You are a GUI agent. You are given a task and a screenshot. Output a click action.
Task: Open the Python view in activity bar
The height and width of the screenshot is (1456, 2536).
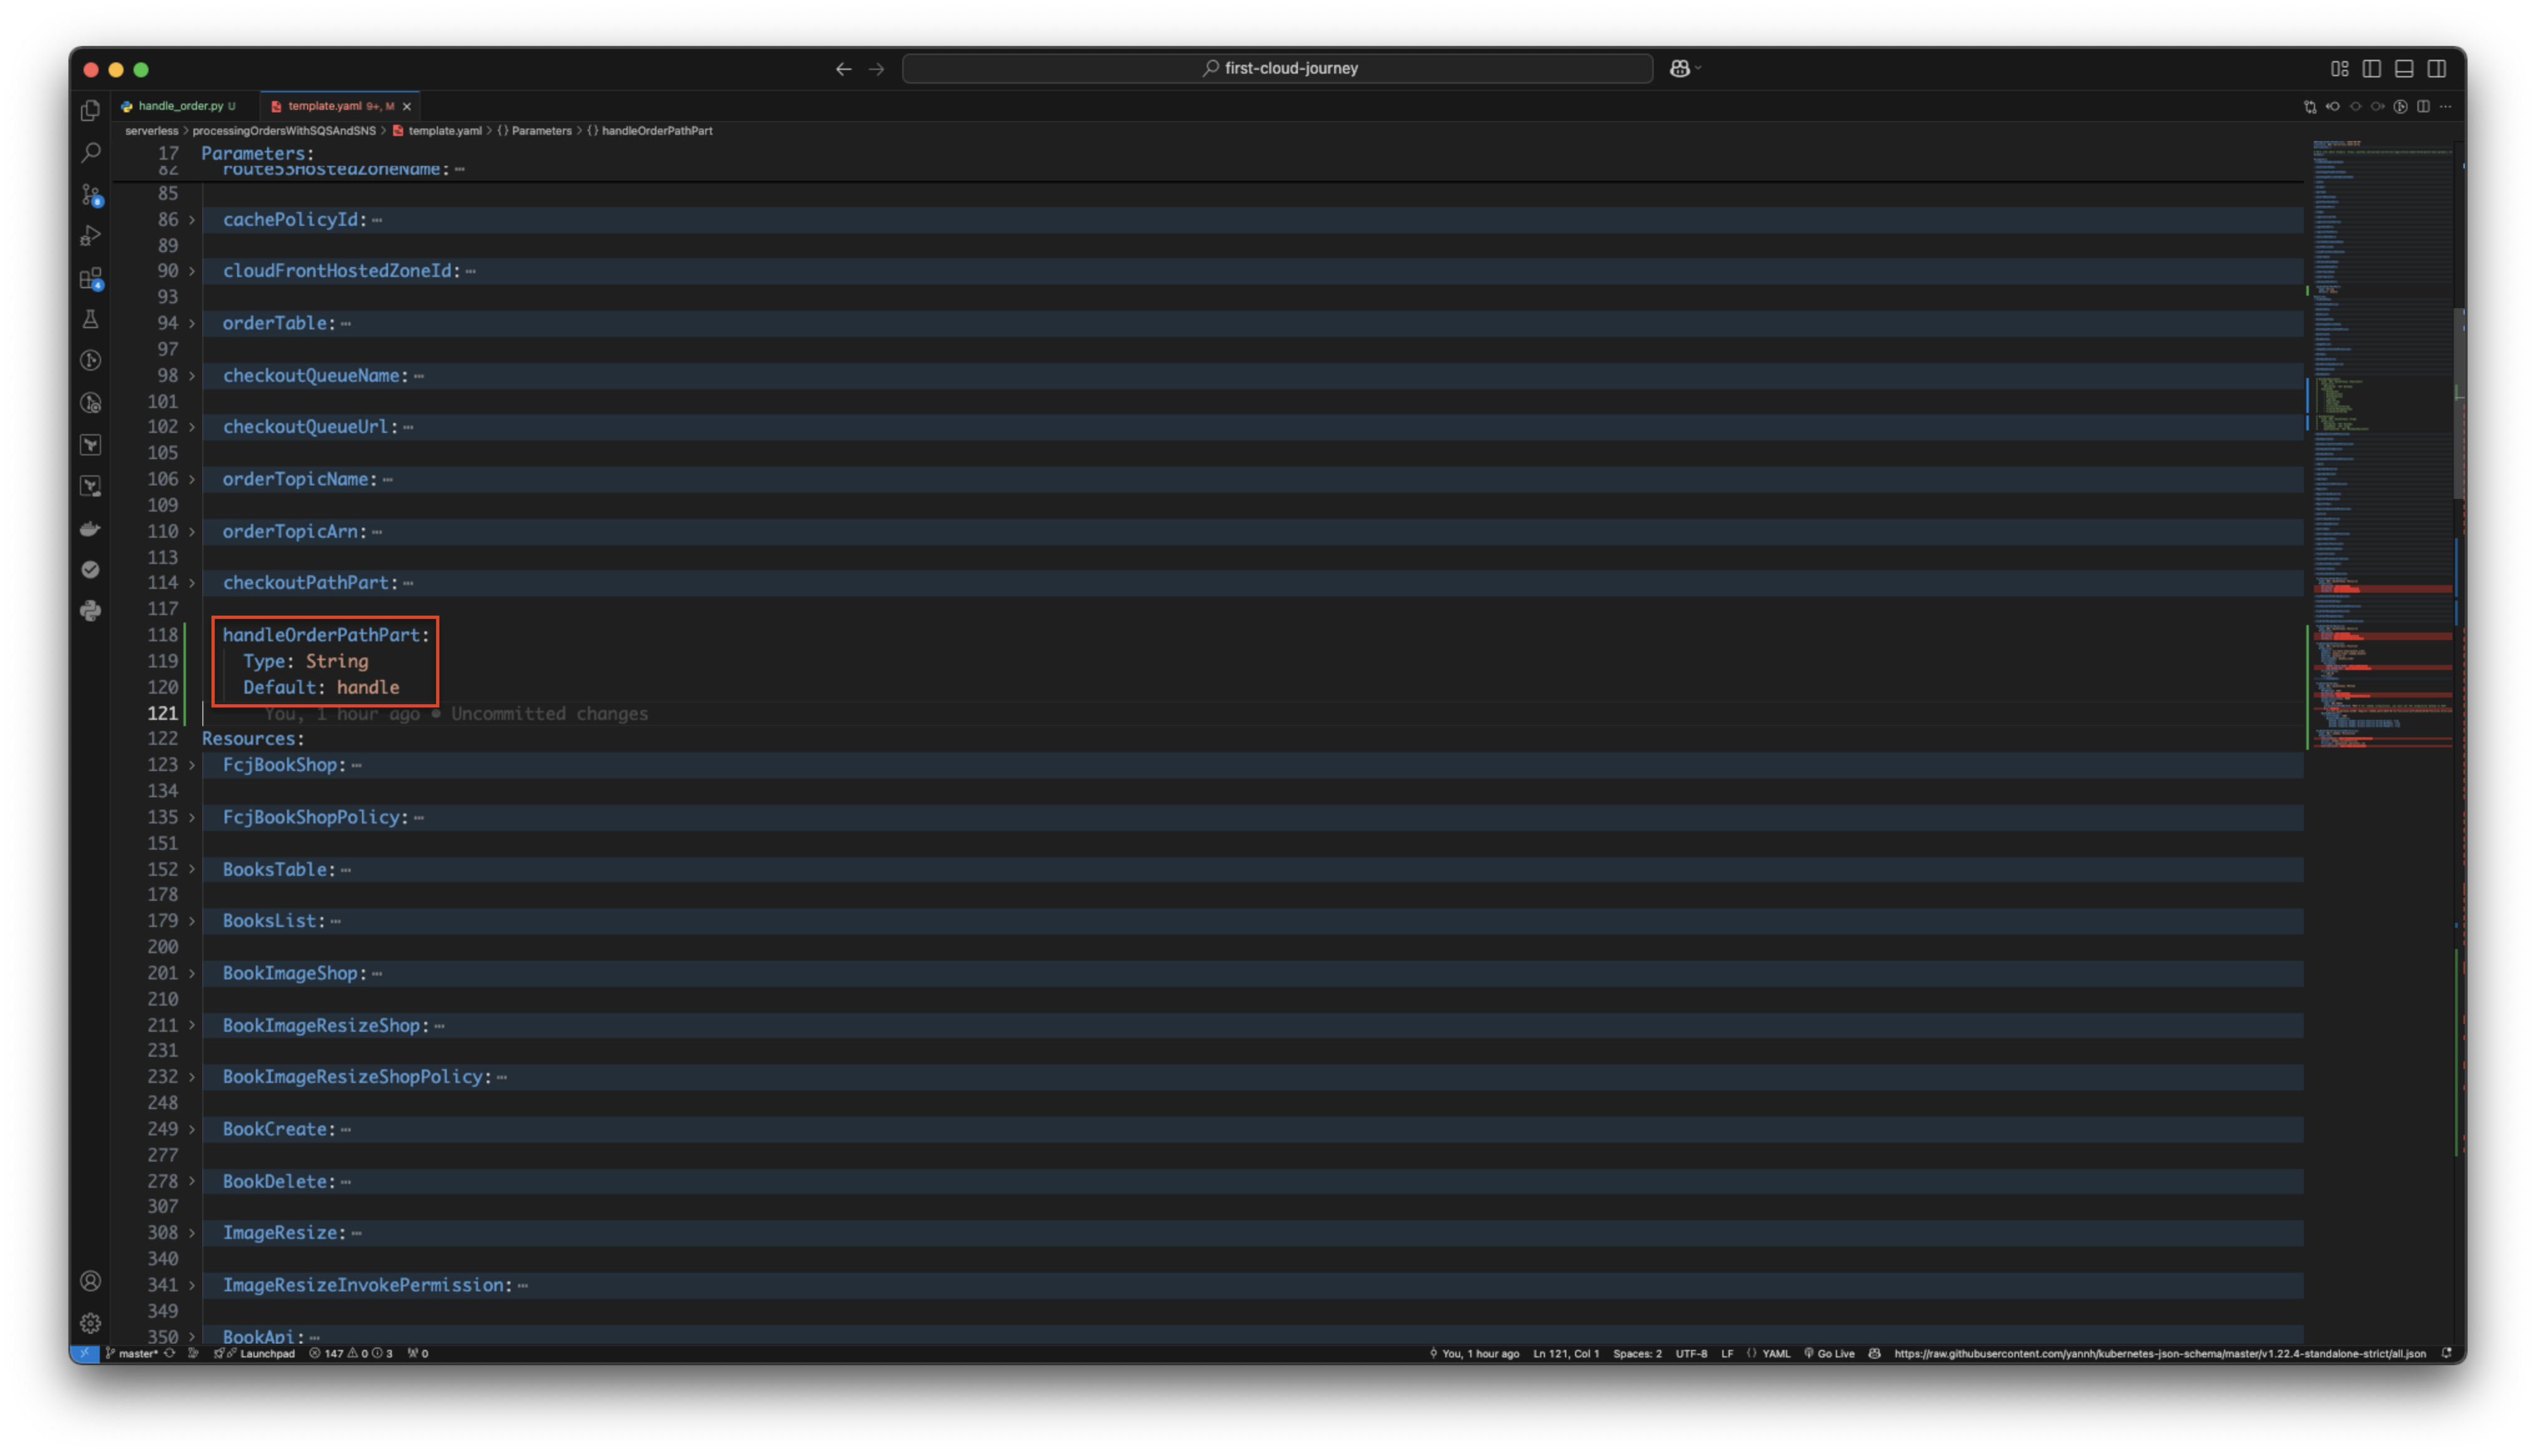[x=90, y=611]
